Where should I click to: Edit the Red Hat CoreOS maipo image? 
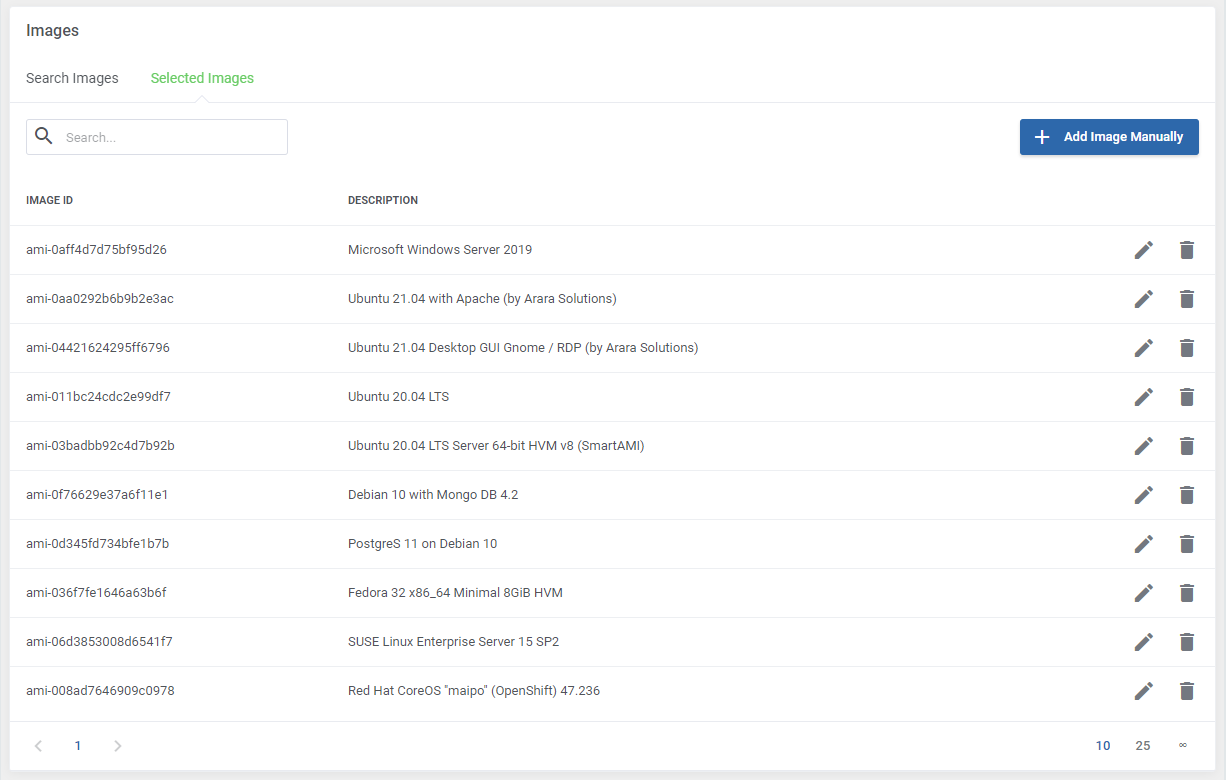(x=1144, y=690)
